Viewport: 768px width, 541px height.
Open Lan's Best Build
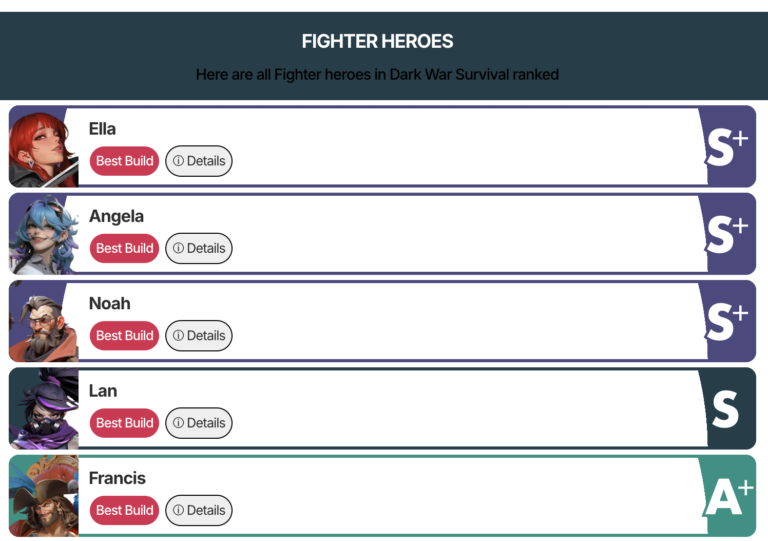point(124,423)
